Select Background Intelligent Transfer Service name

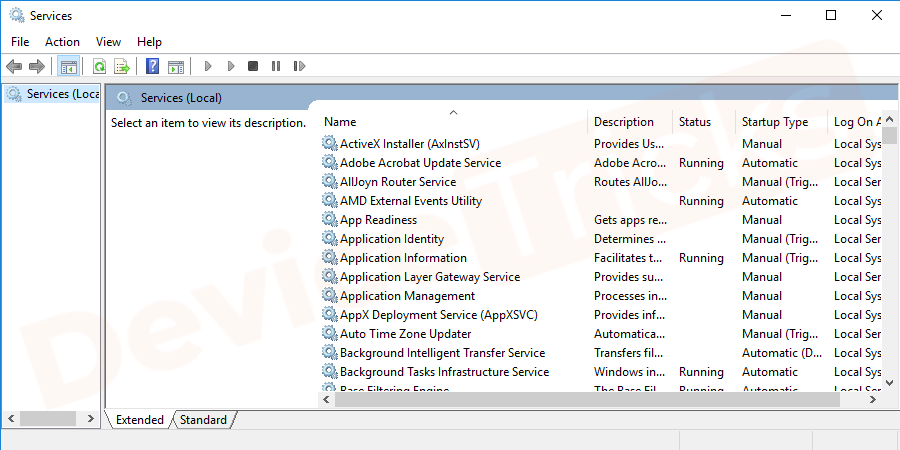(x=443, y=352)
